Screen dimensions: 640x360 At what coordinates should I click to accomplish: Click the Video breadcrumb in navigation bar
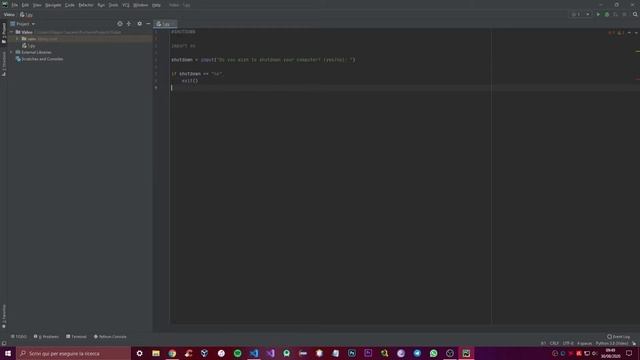[9, 15]
